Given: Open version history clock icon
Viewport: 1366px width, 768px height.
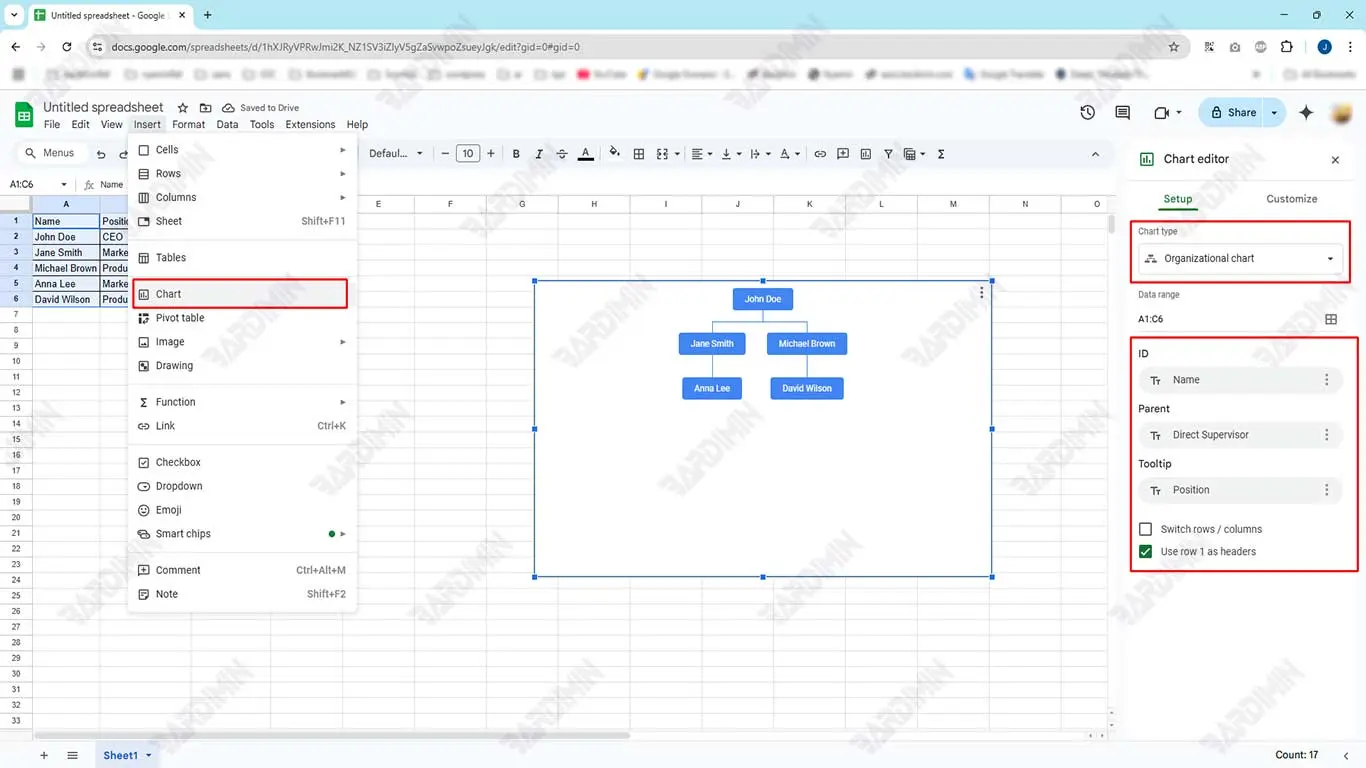Looking at the screenshot, I should (1088, 113).
